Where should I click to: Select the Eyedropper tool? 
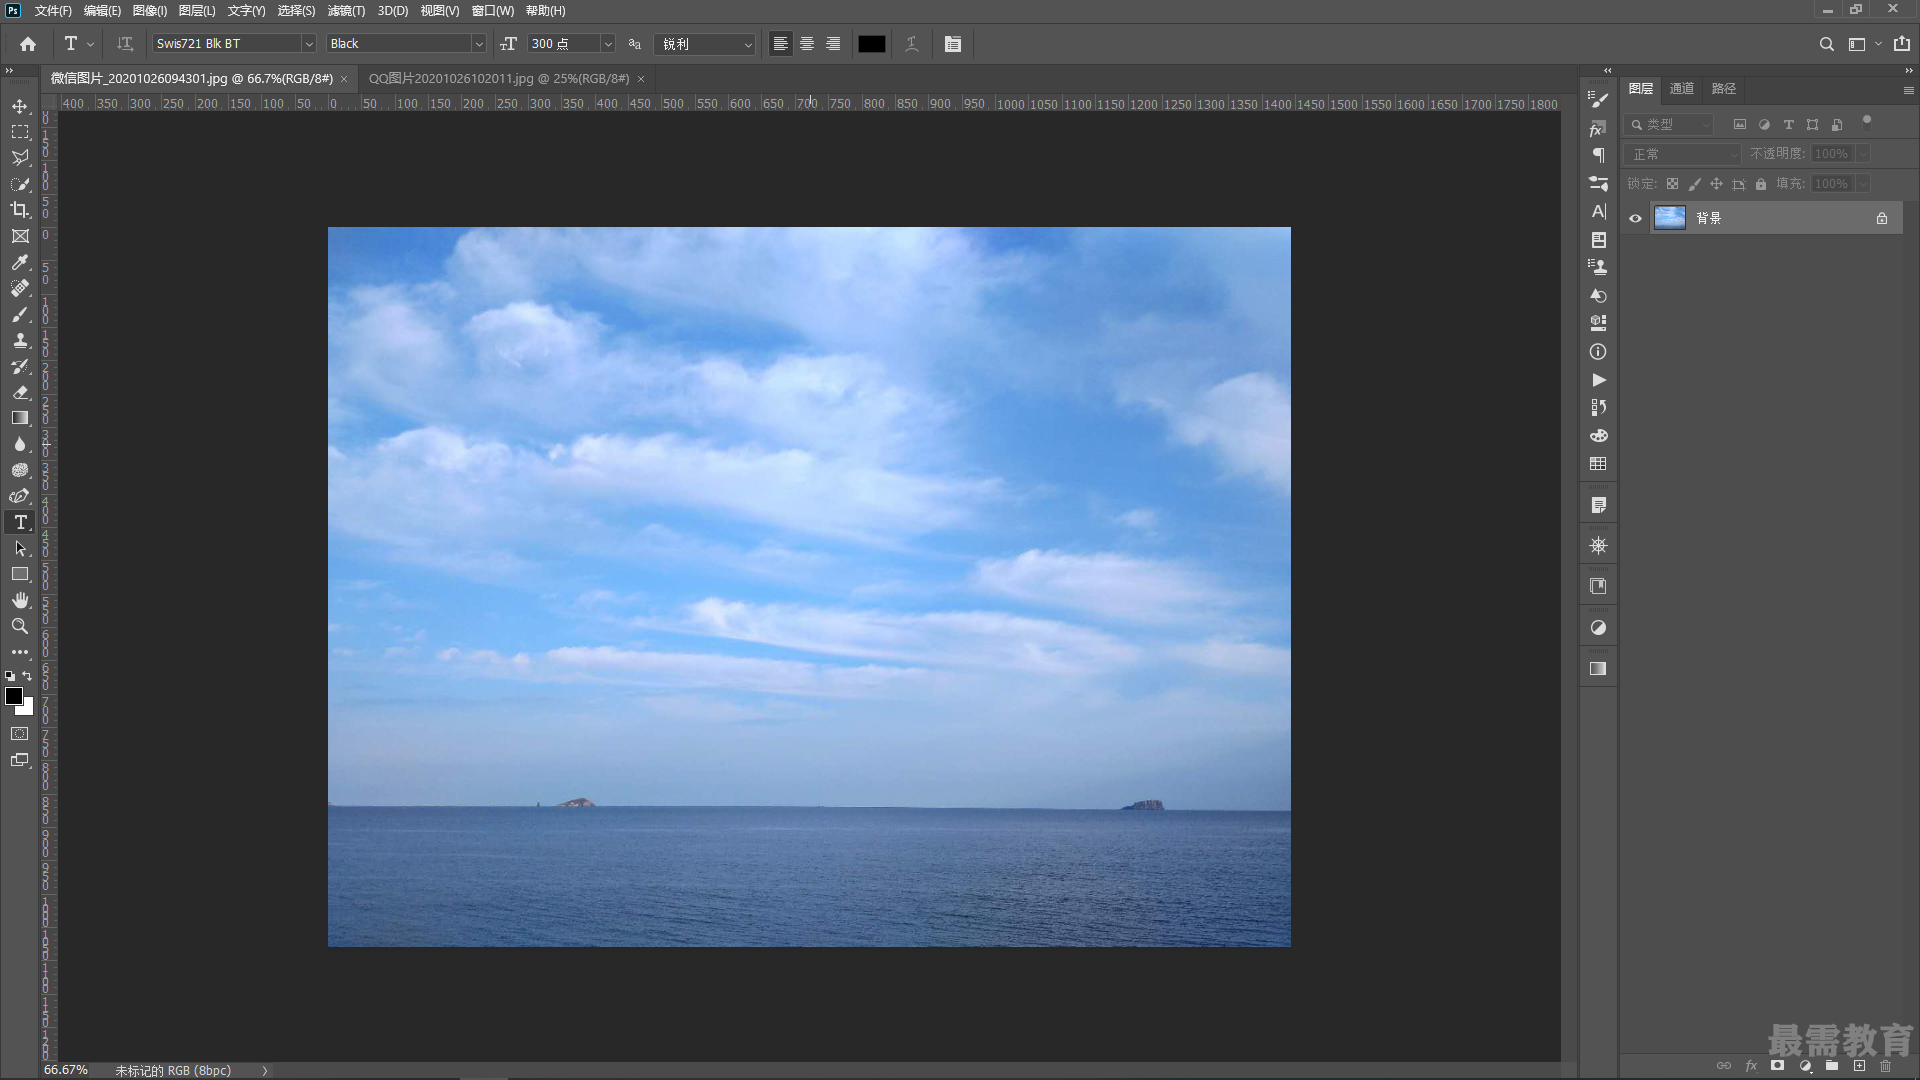[x=20, y=262]
